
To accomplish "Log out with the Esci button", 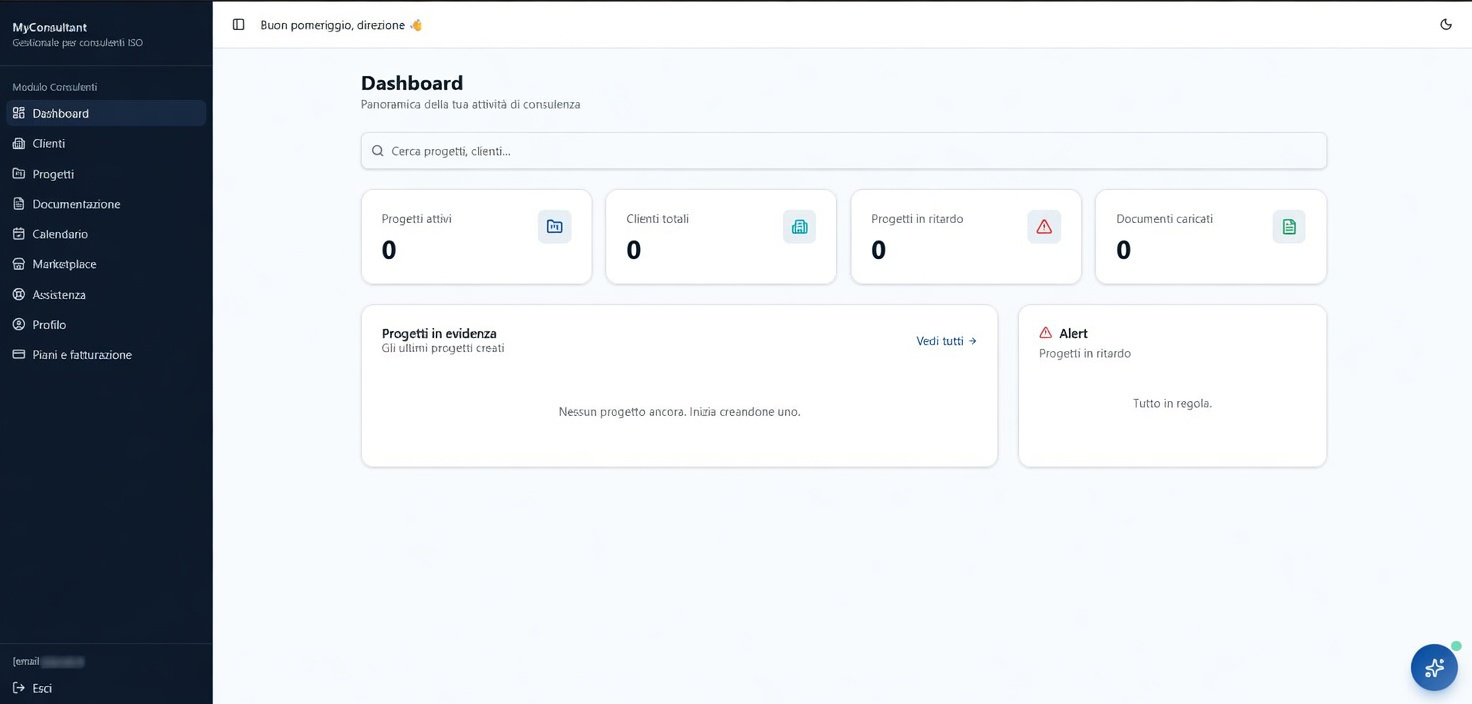I will pyautogui.click(x=106, y=688).
